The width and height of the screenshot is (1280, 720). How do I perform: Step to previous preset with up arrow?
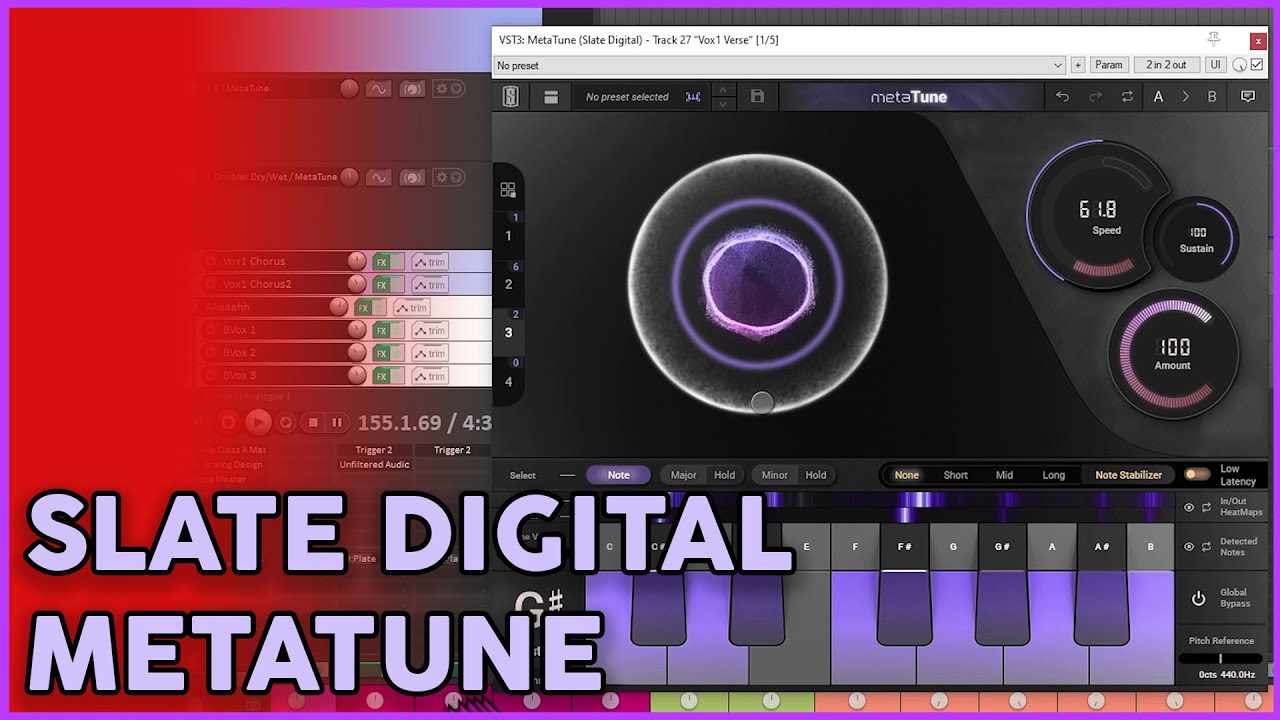(x=722, y=91)
